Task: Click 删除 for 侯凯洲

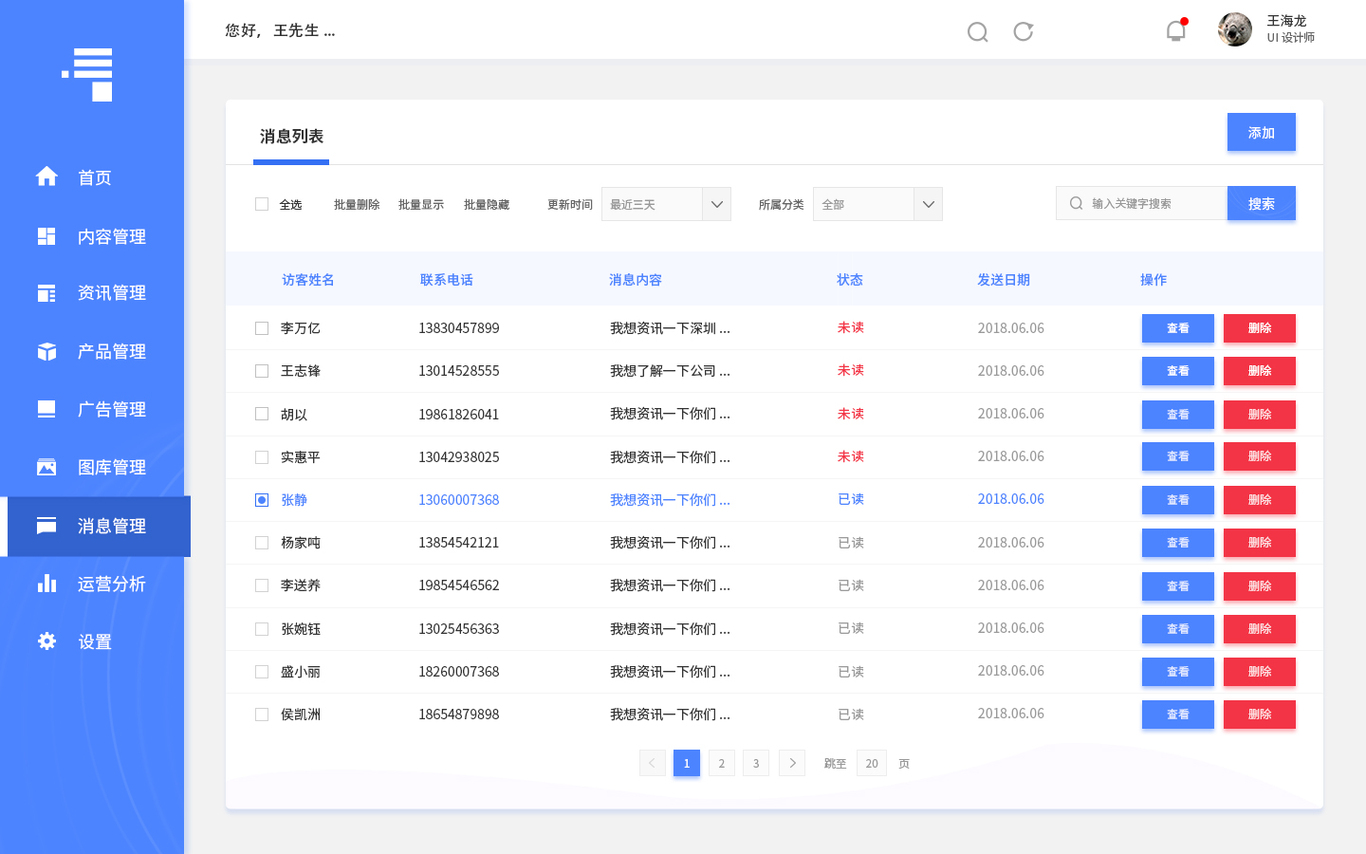Action: coord(1259,715)
